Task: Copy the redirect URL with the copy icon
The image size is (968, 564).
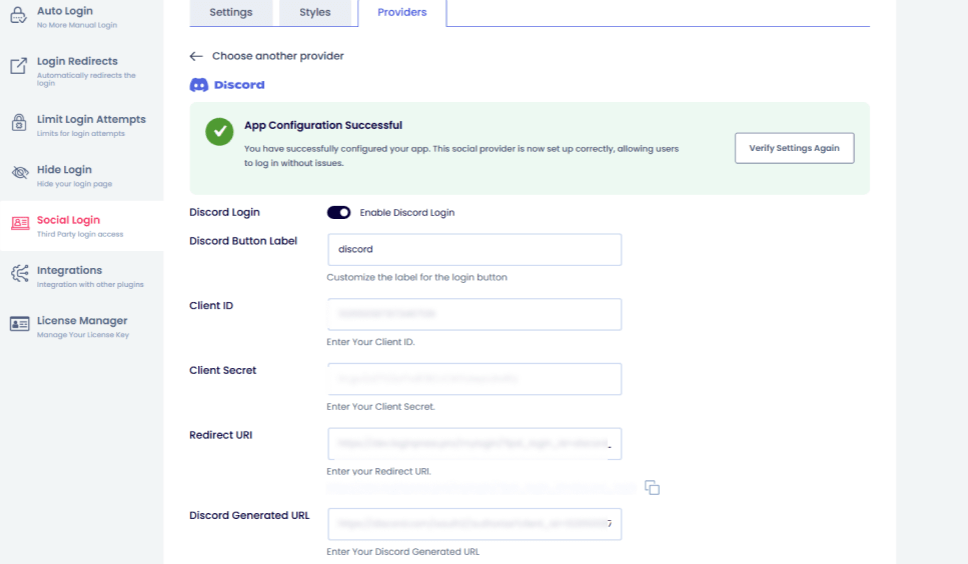Action: coord(652,487)
